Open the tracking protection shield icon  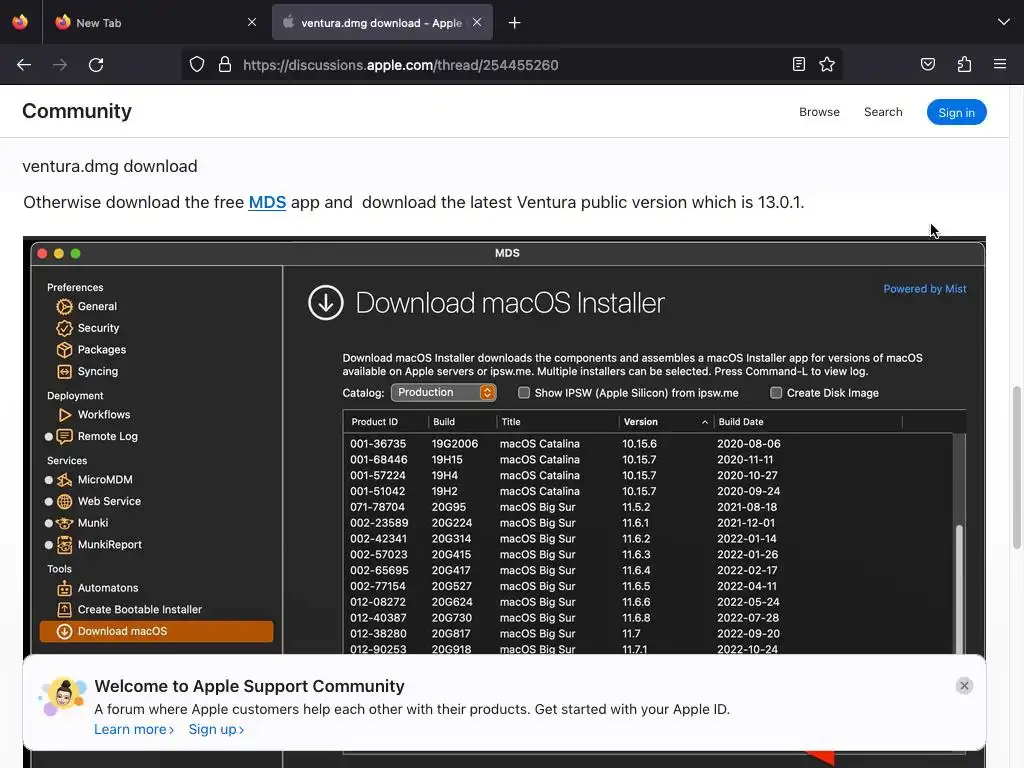197,65
